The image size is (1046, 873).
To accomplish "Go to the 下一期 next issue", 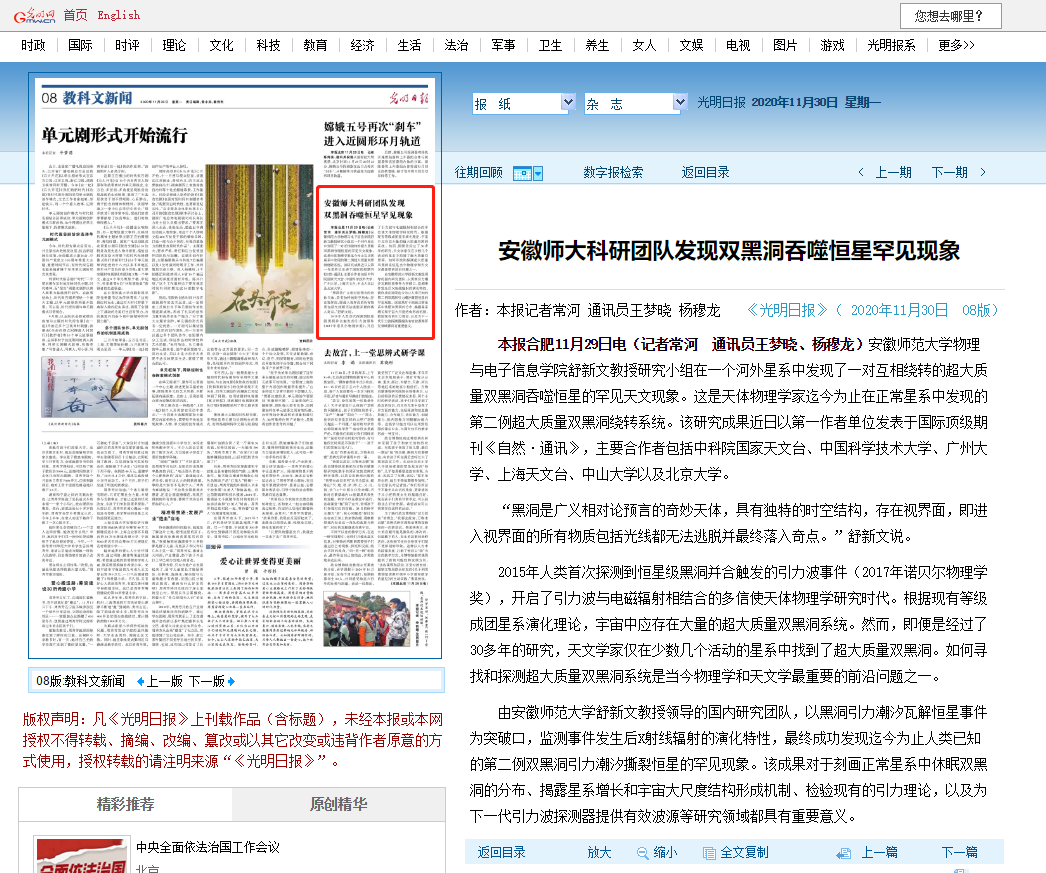I will (949, 173).
